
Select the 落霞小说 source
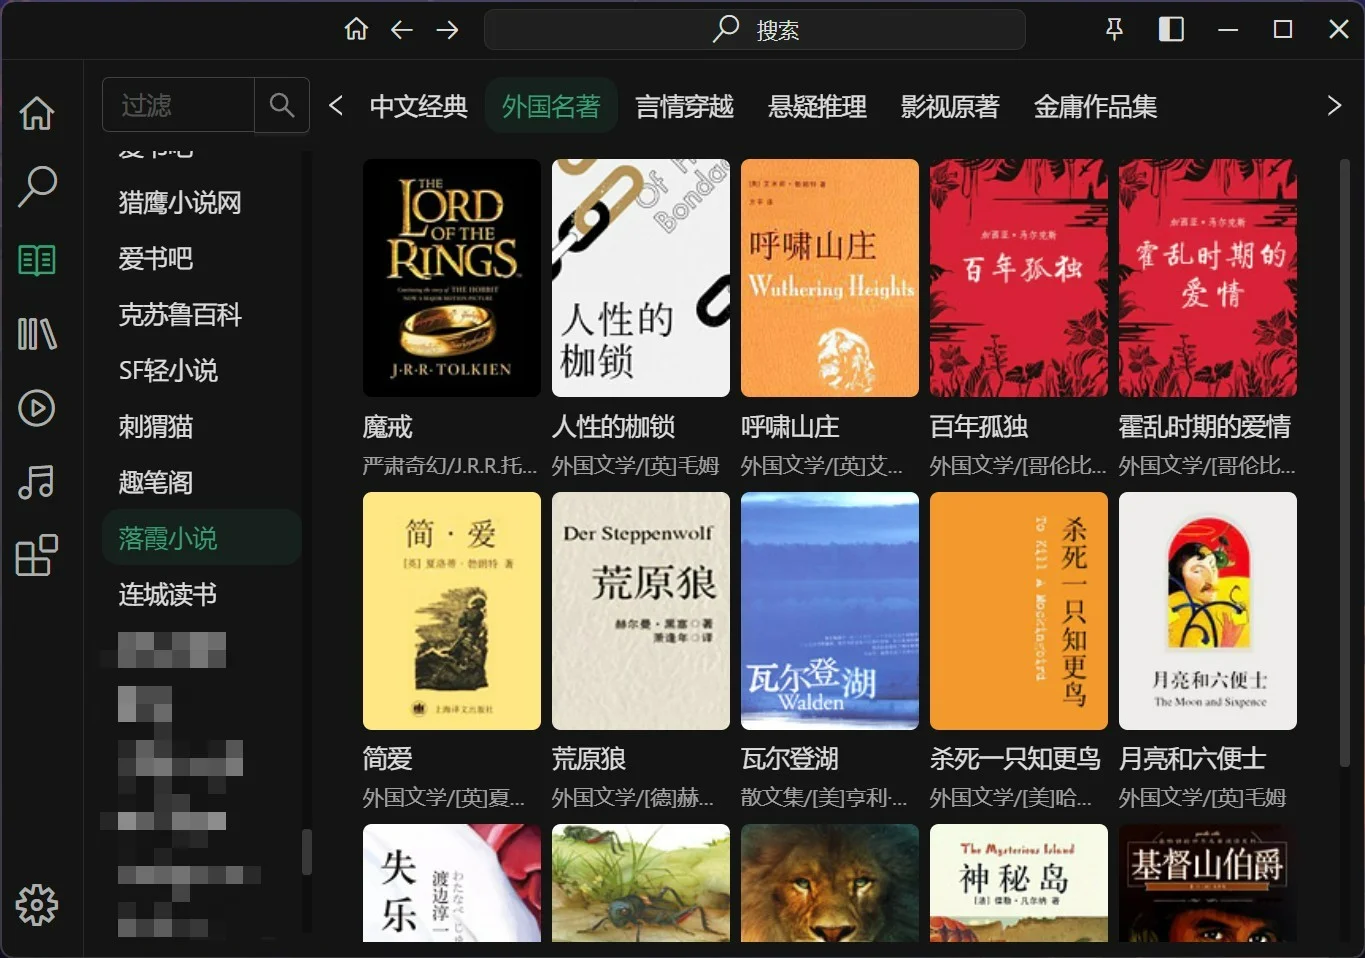click(x=201, y=538)
